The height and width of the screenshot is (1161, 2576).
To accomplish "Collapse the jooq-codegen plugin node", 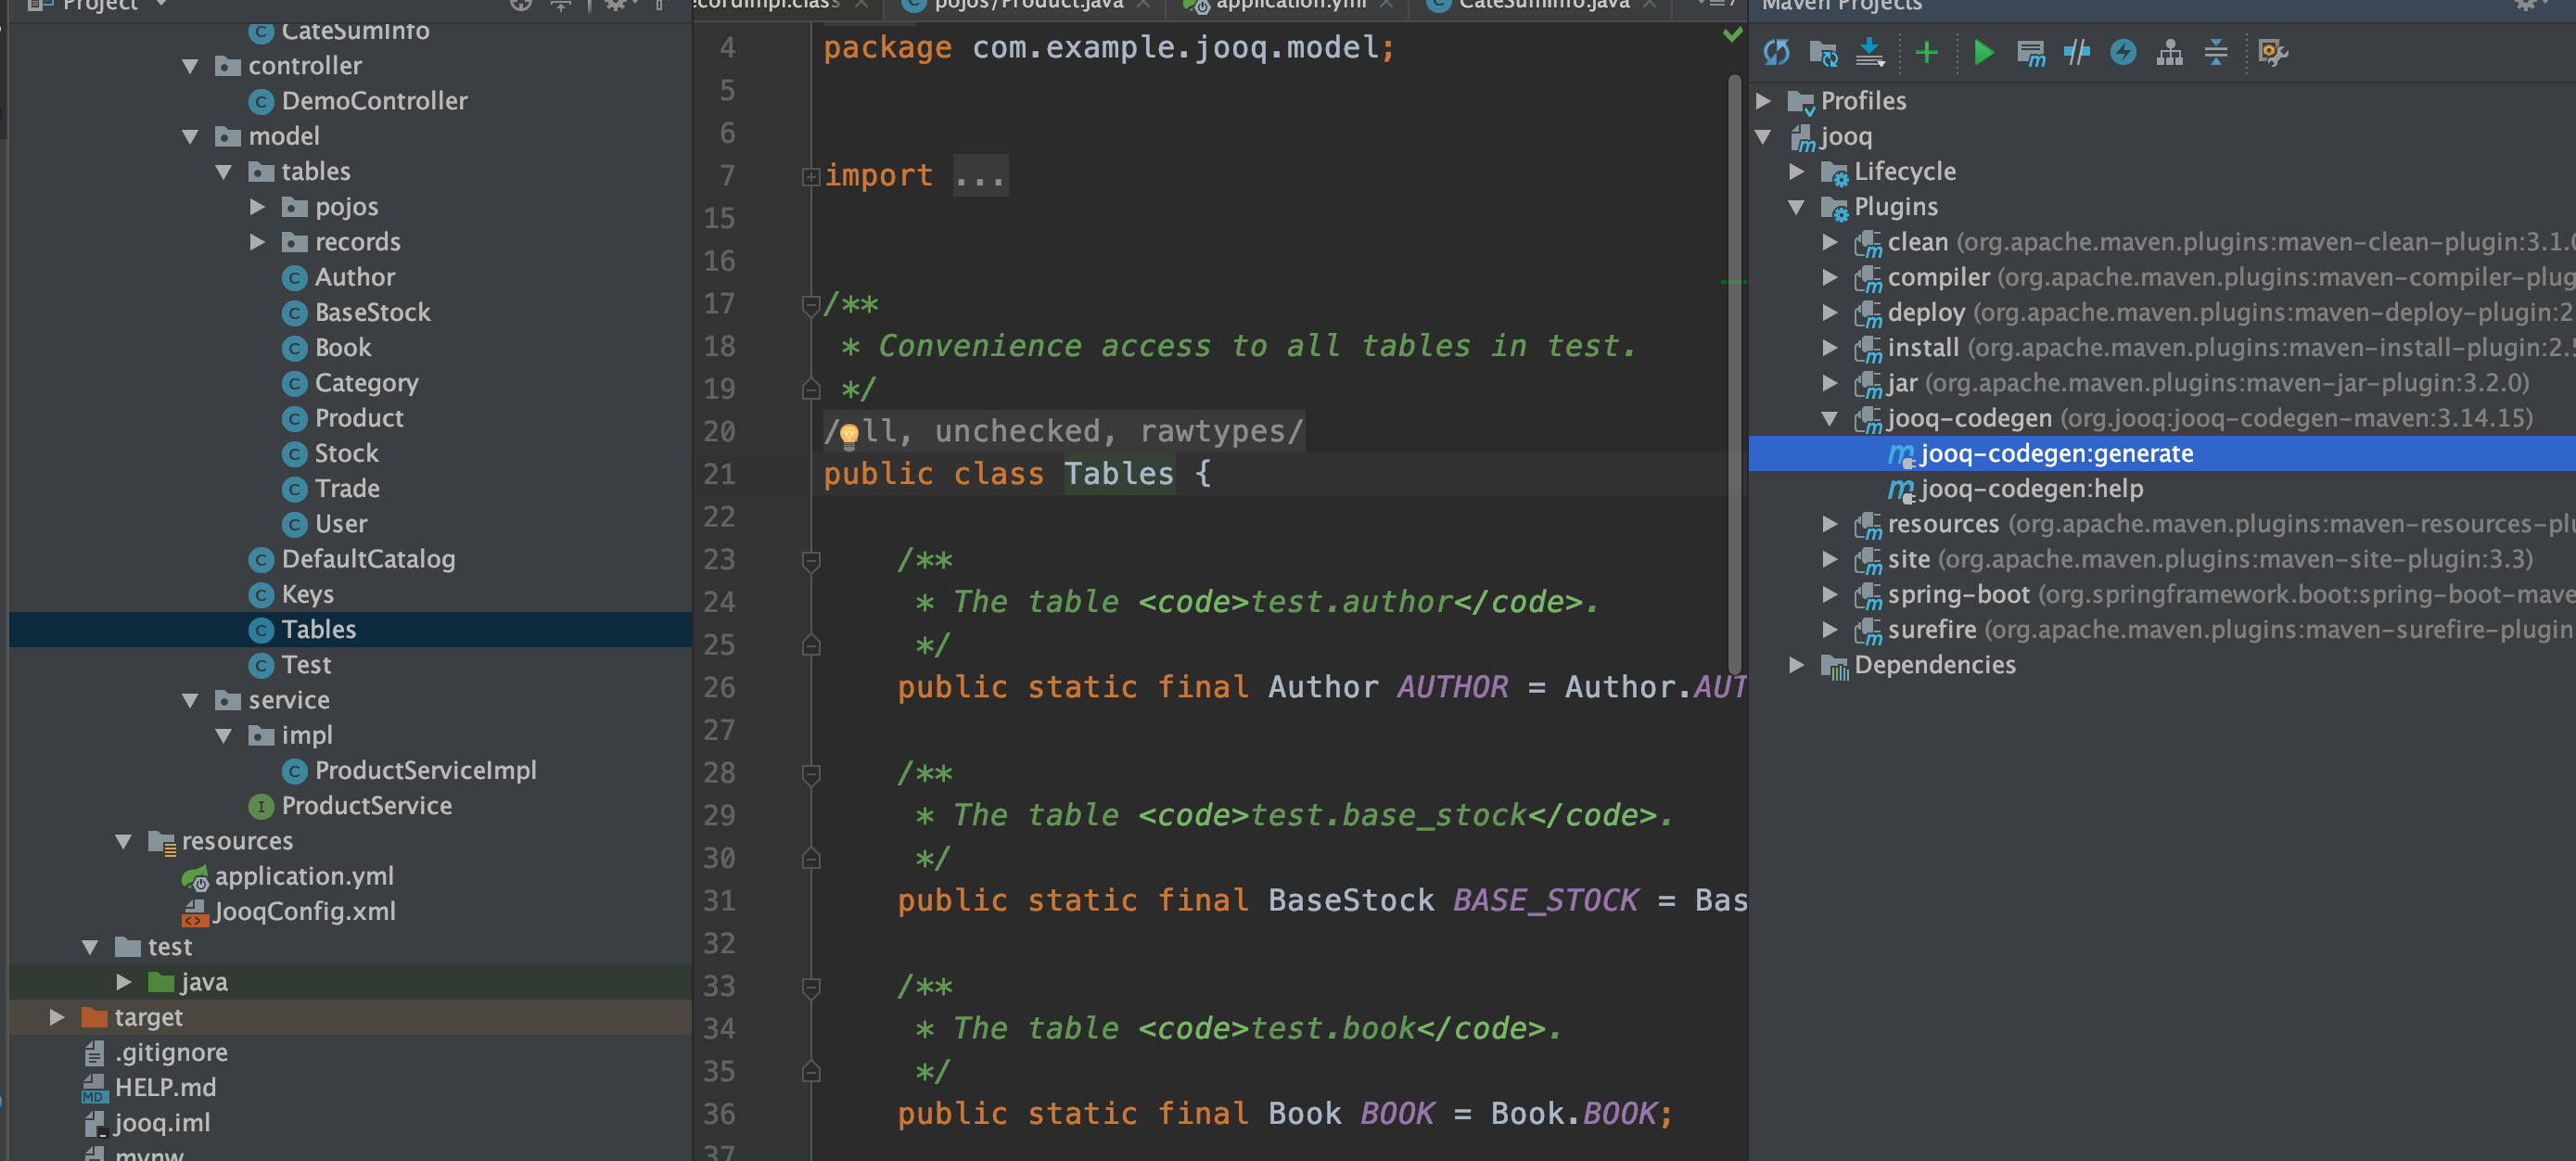I will [1830, 419].
